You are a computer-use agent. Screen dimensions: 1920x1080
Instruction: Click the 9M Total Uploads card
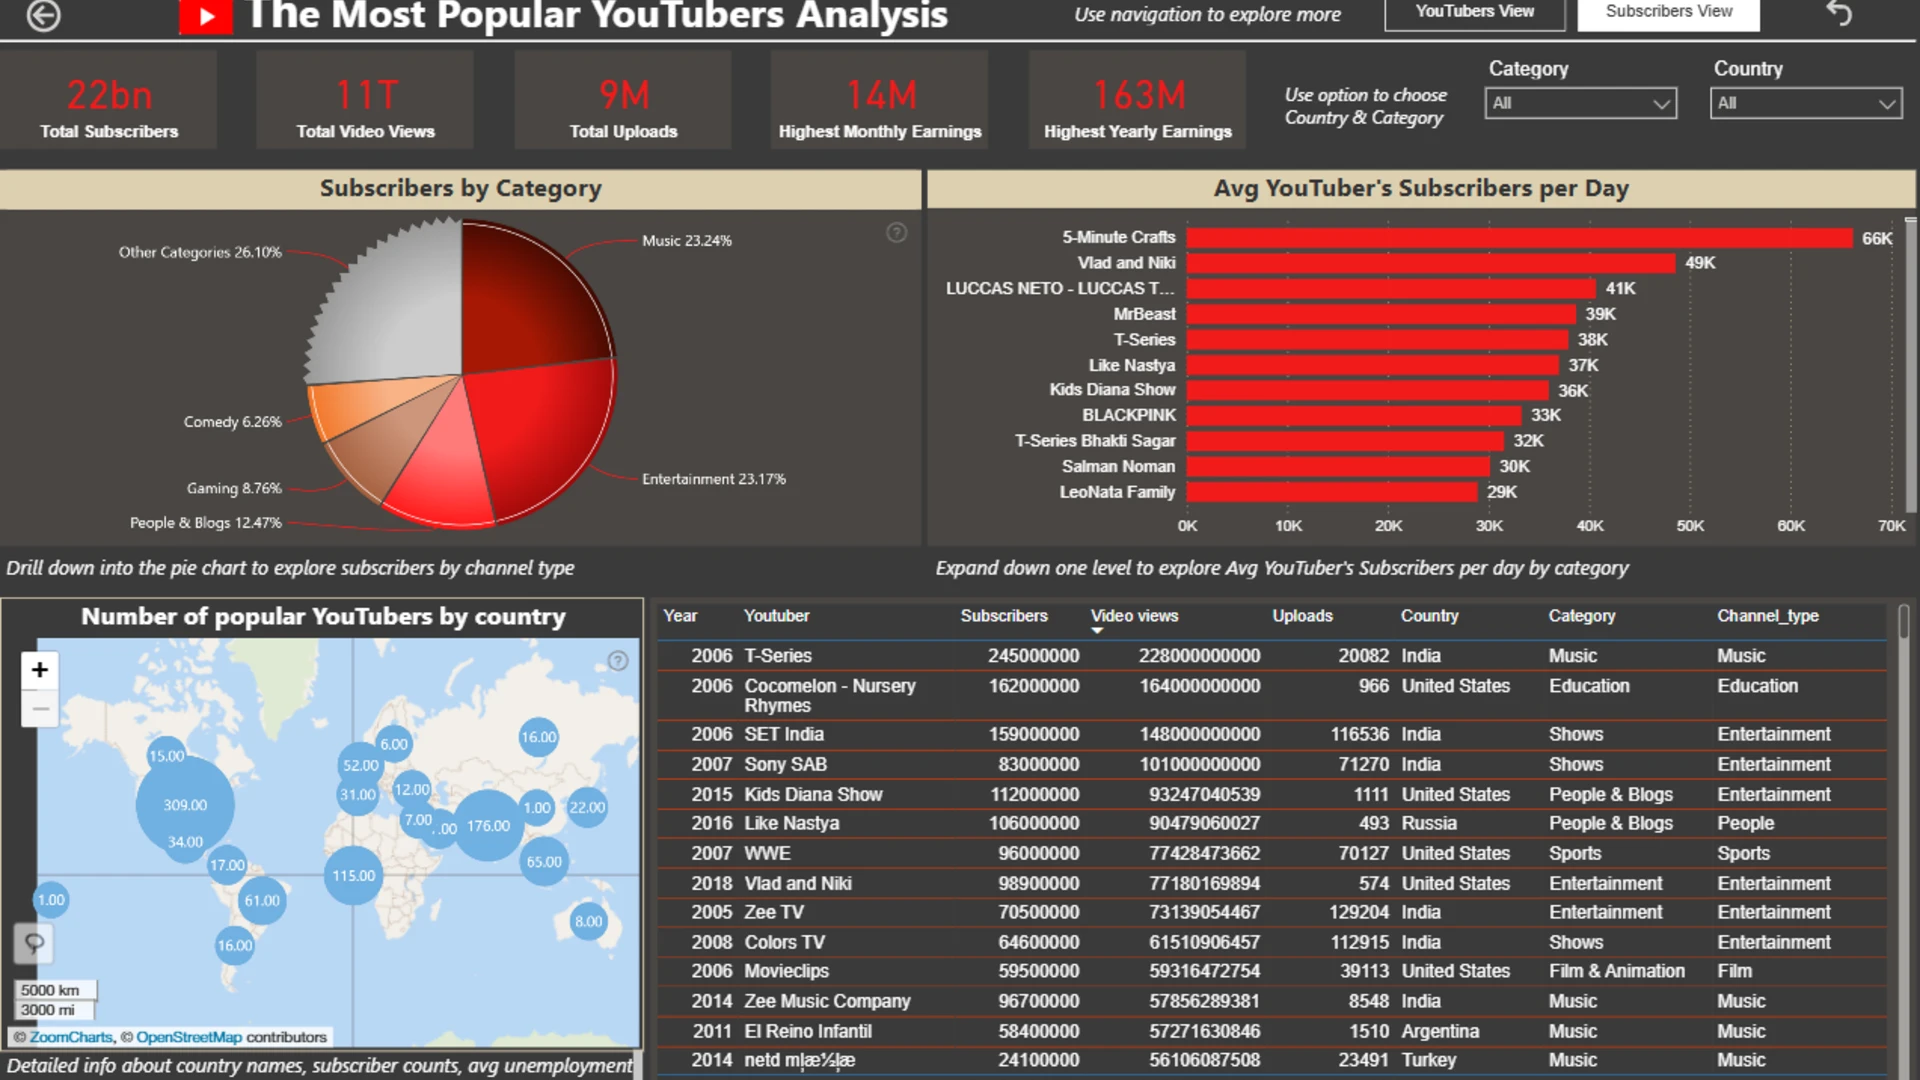(623, 100)
